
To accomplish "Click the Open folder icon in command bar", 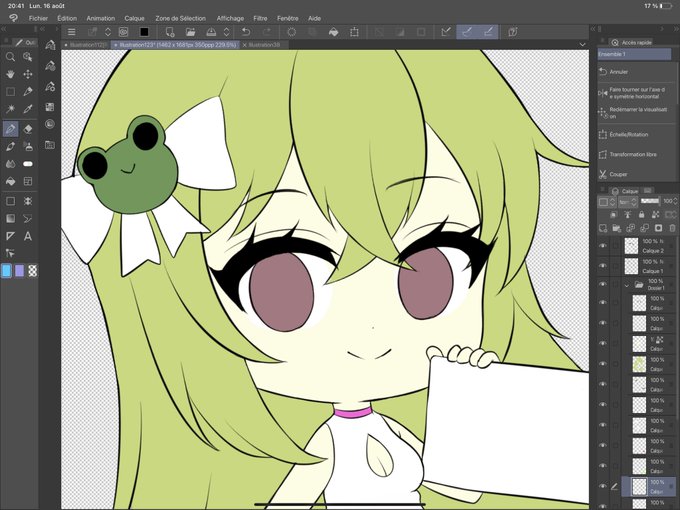I will [x=190, y=32].
